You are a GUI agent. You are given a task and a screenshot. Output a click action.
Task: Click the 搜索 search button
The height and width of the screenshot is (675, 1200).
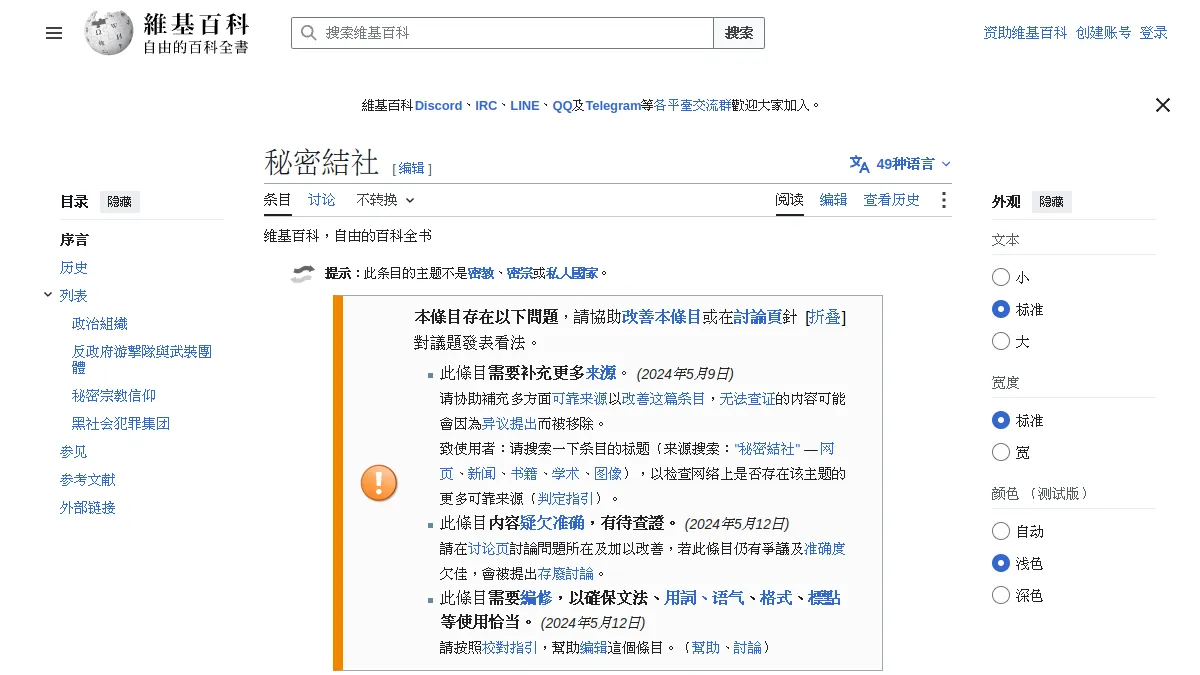pos(739,33)
